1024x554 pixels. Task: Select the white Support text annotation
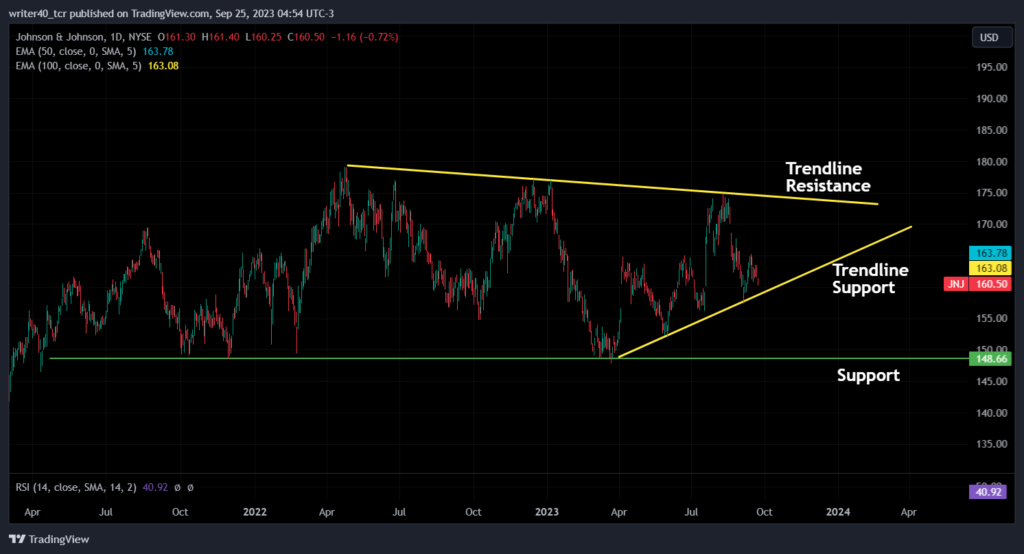868,375
